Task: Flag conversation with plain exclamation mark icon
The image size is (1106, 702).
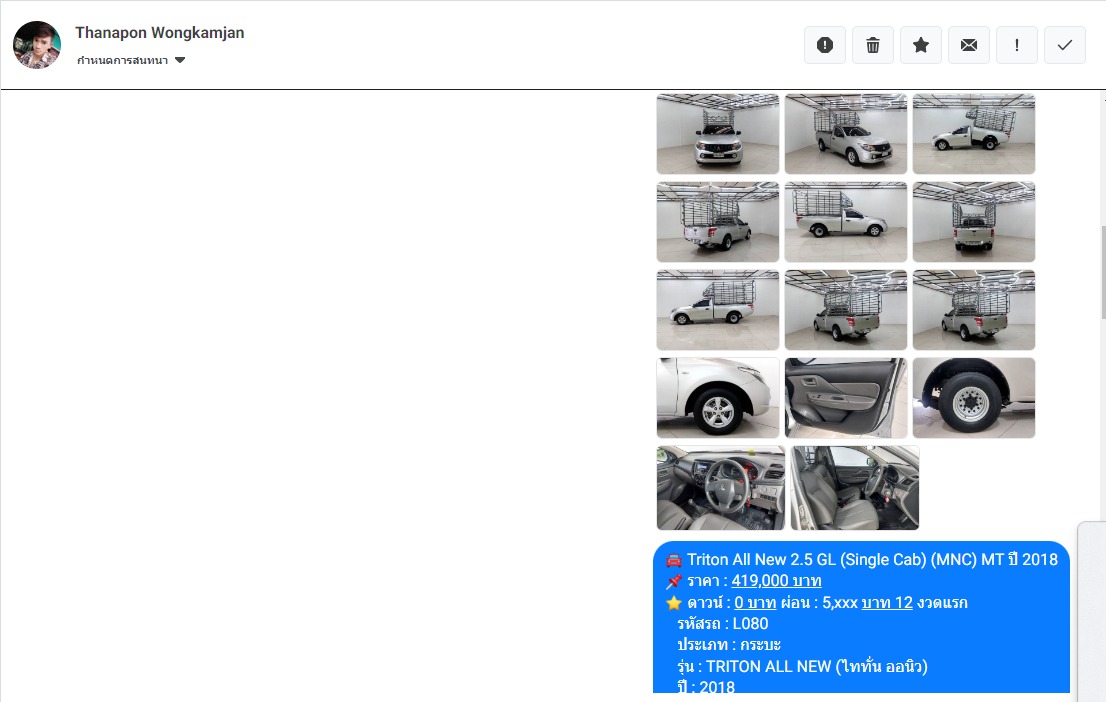Action: (1017, 45)
